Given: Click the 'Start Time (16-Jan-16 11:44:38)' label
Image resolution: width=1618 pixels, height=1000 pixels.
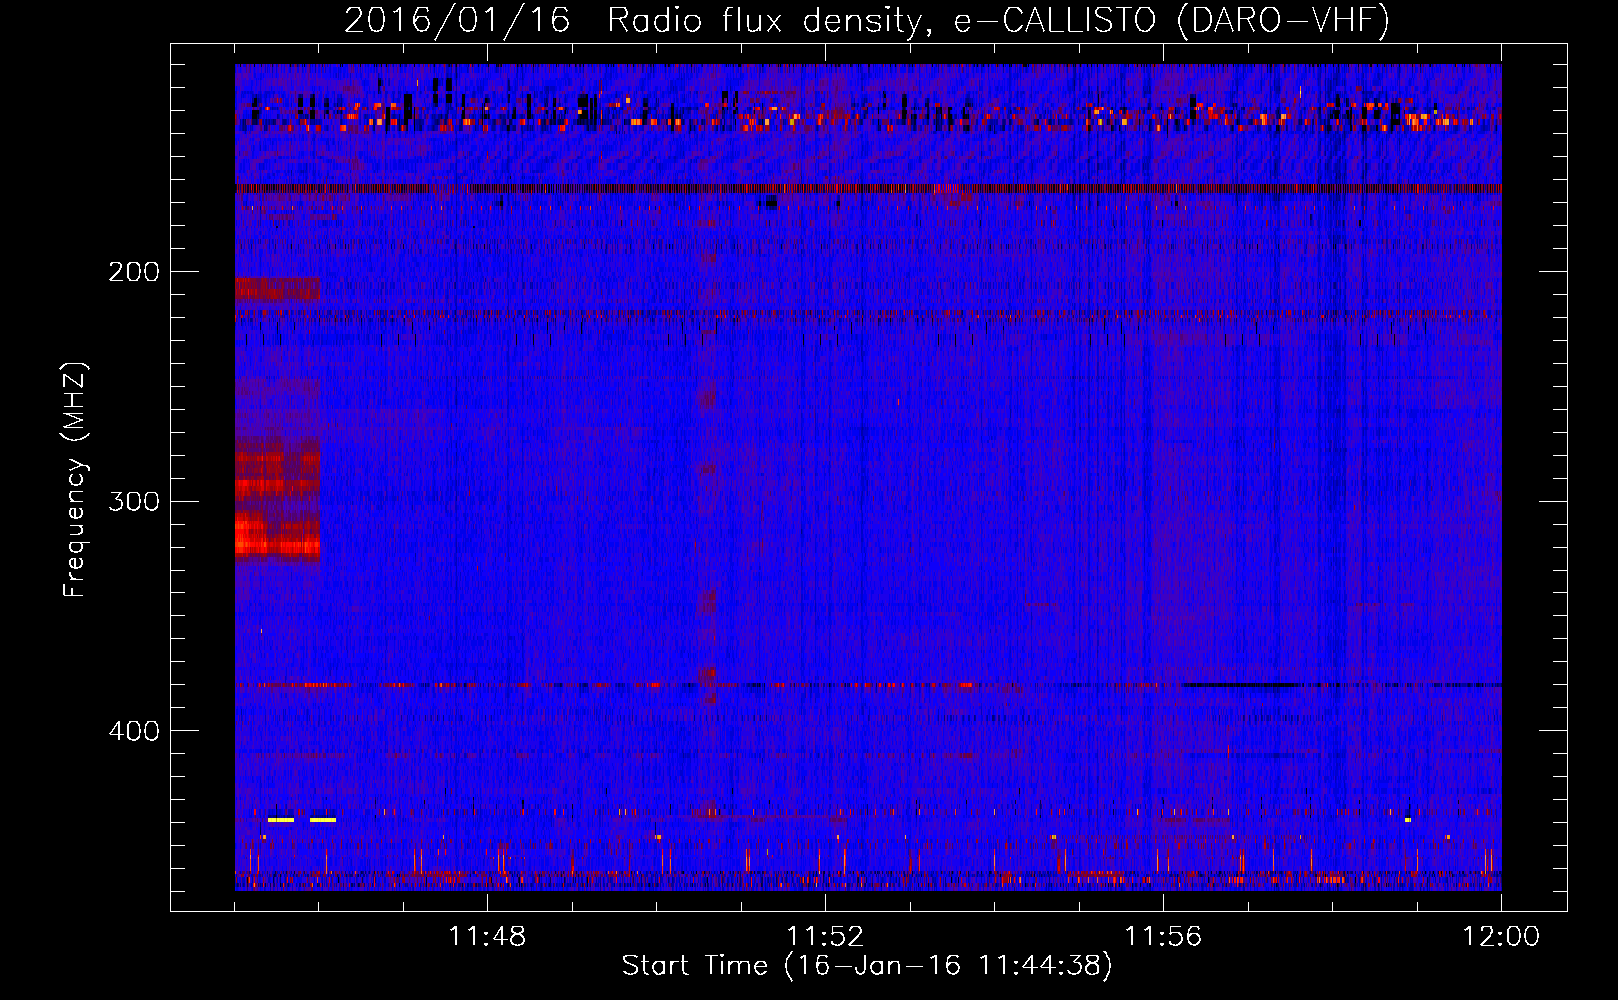Looking at the screenshot, I should (867, 966).
